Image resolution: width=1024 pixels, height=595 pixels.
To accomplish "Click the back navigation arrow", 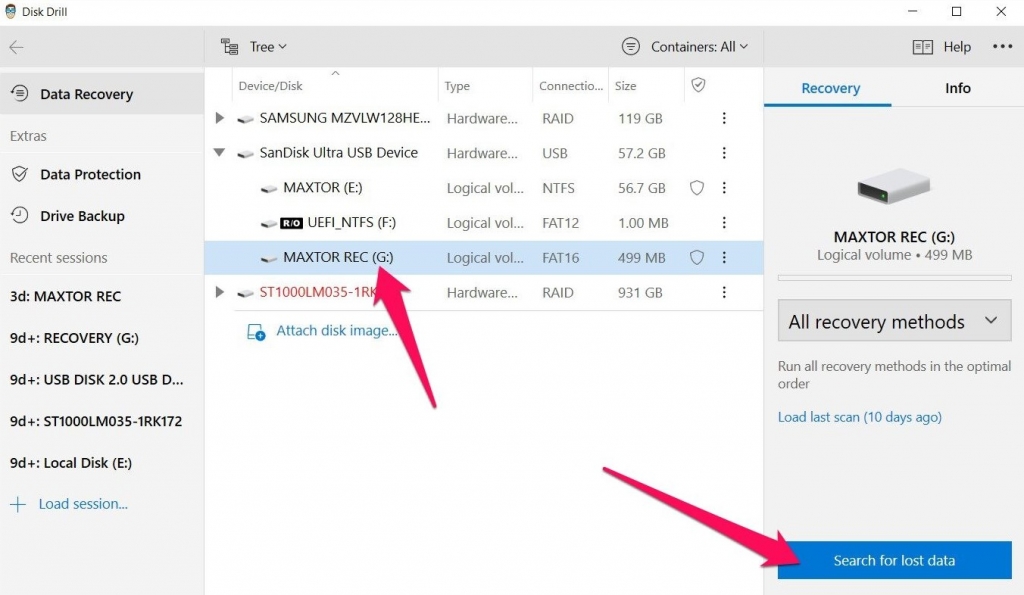I will (x=18, y=46).
